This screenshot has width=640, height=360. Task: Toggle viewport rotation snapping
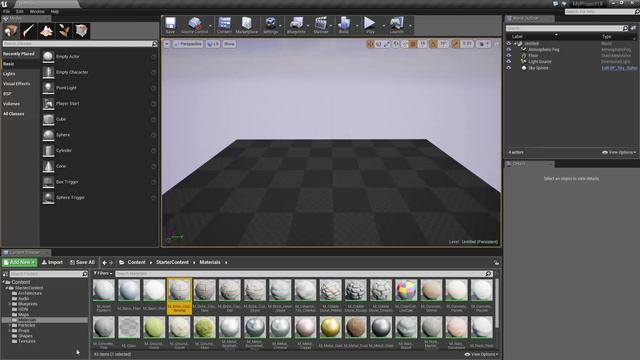pos(433,44)
